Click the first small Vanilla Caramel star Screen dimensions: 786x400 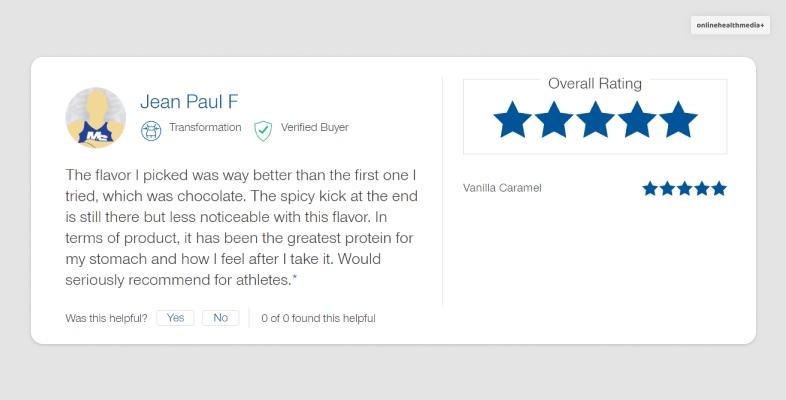(650, 188)
